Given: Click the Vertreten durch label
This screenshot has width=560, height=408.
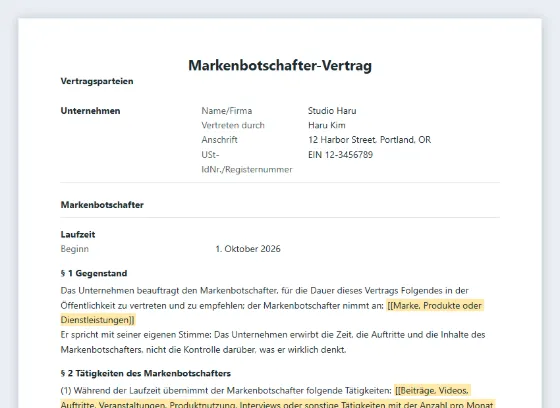Looking at the screenshot, I should (233, 125).
